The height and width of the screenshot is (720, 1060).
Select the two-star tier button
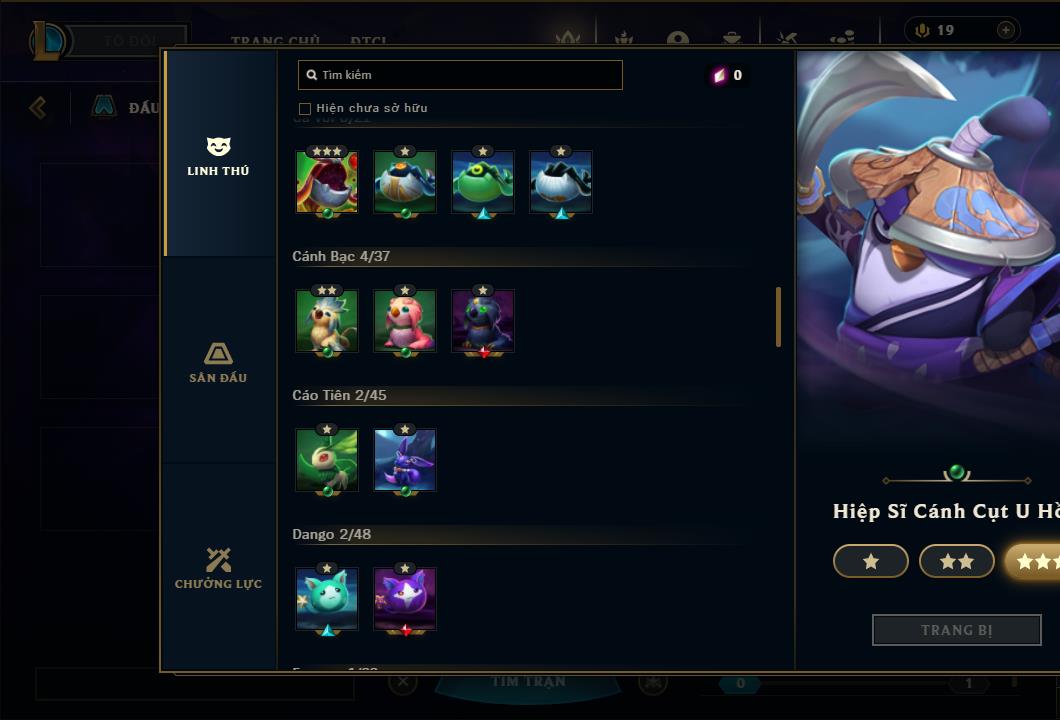click(x=957, y=561)
